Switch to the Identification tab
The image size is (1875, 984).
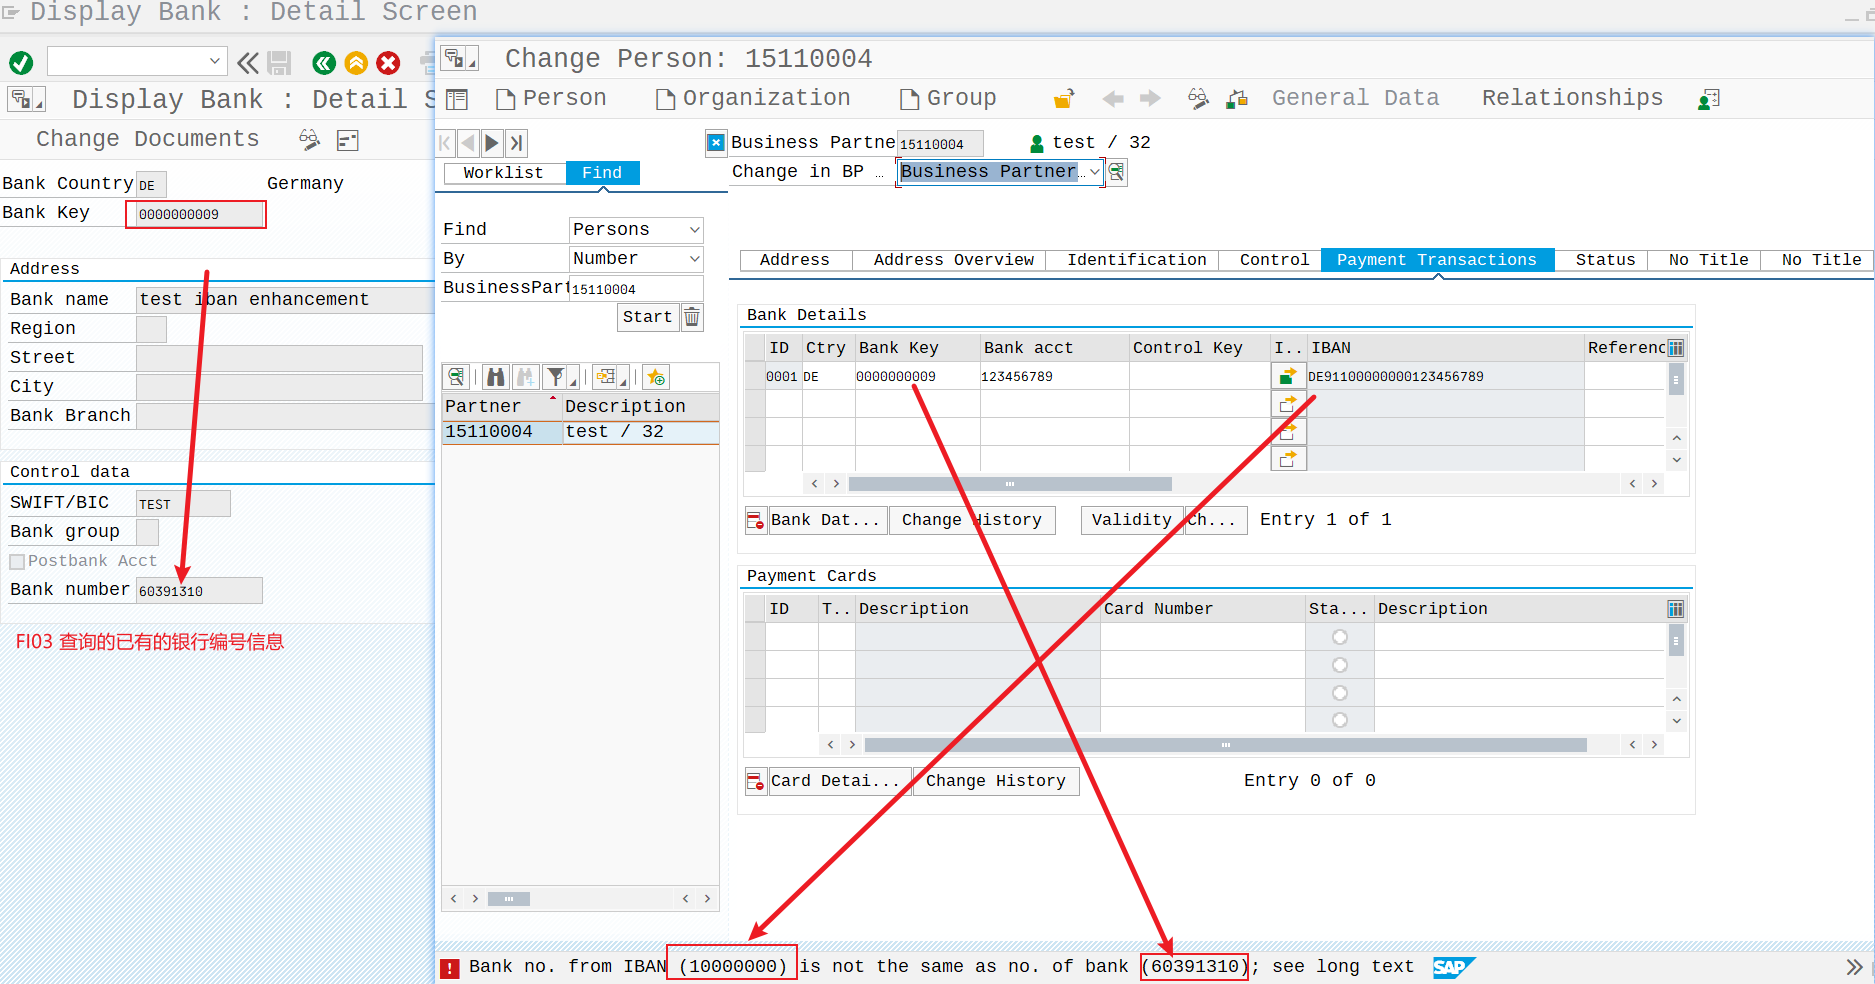1136,260
